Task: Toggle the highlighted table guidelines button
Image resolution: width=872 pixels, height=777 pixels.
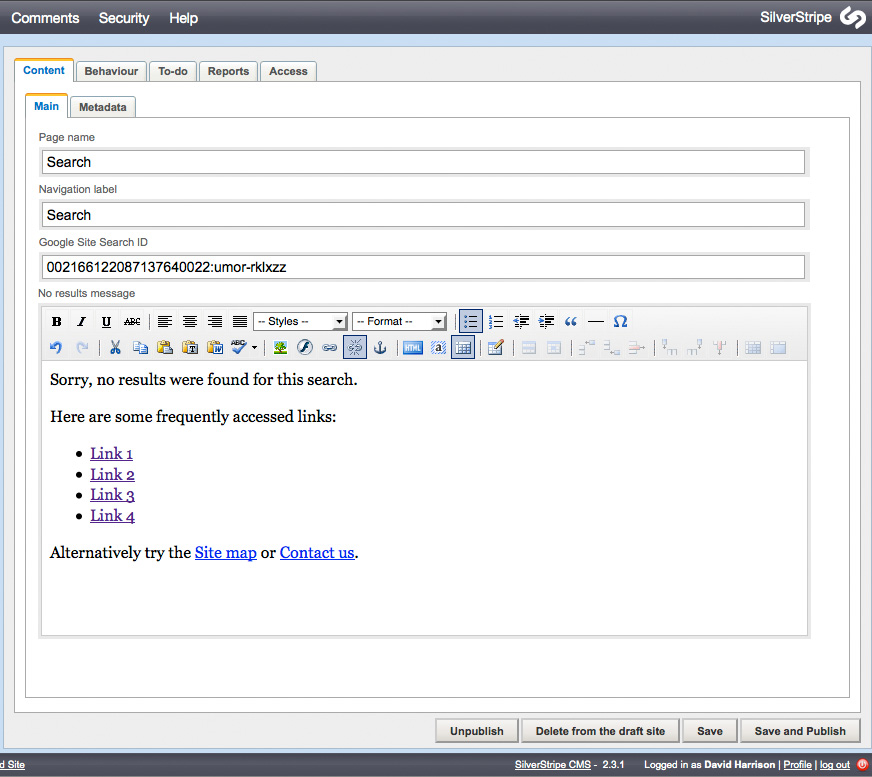Action: (463, 348)
